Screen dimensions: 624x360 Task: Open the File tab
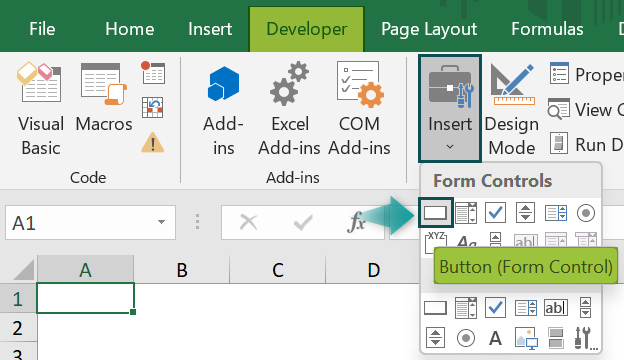42,29
